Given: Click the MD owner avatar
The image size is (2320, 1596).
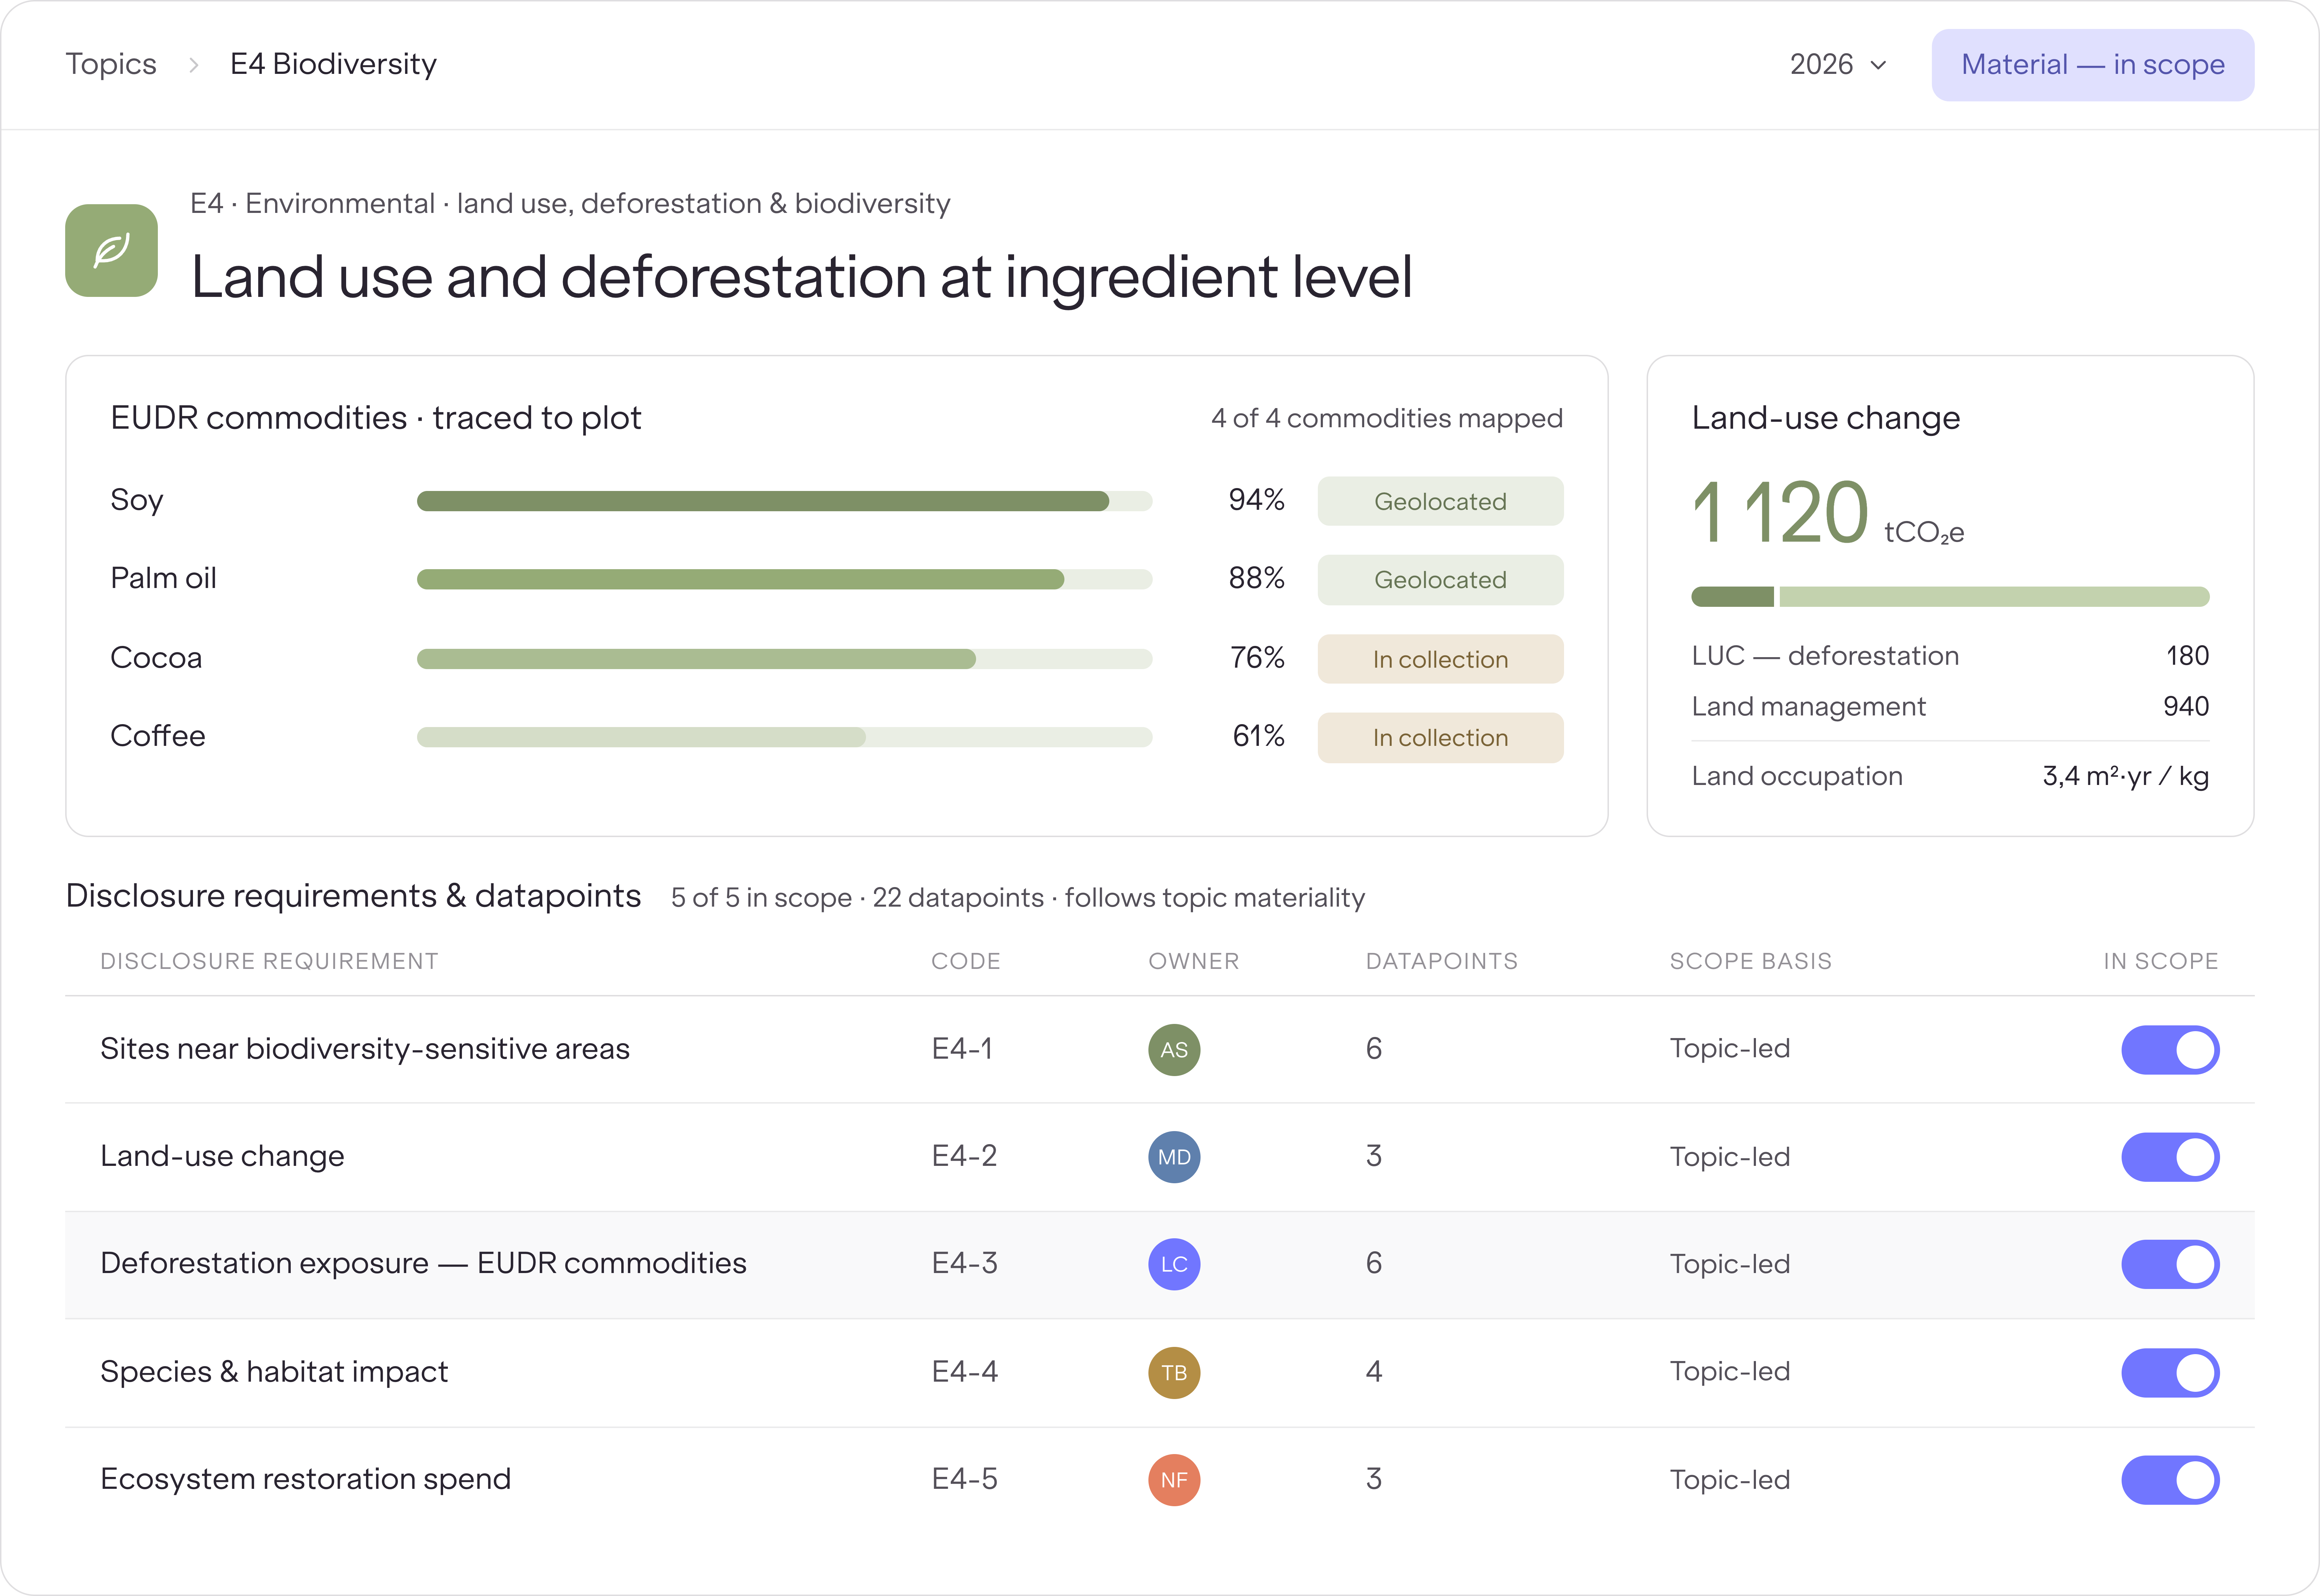Looking at the screenshot, I should [1174, 1157].
